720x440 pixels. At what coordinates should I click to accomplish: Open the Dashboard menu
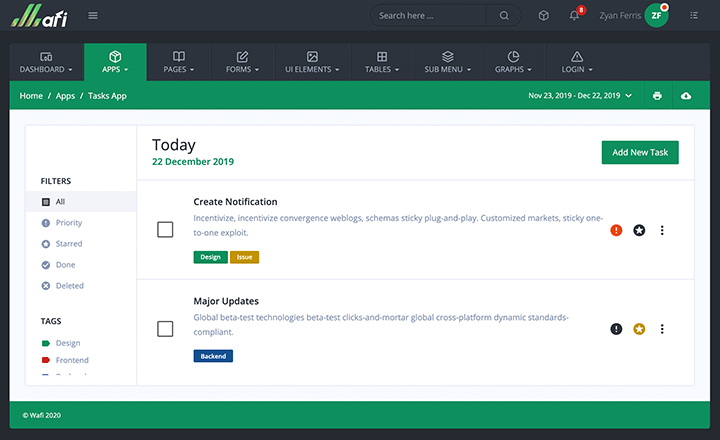[x=46, y=62]
